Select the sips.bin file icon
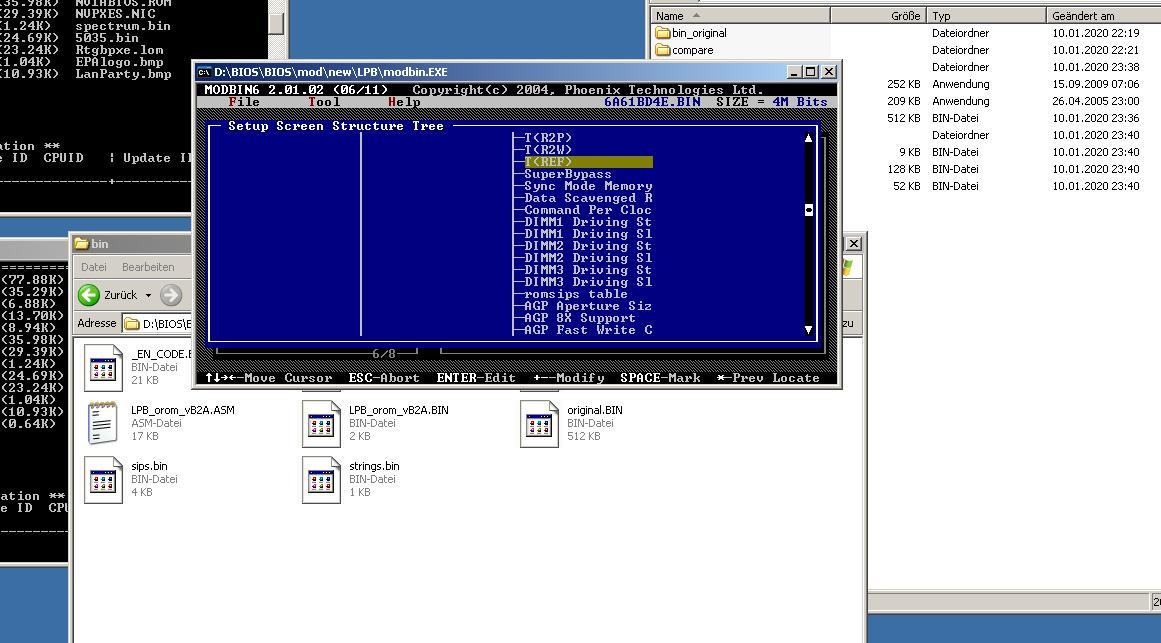Screen dimensions: 1161x643 [103, 479]
